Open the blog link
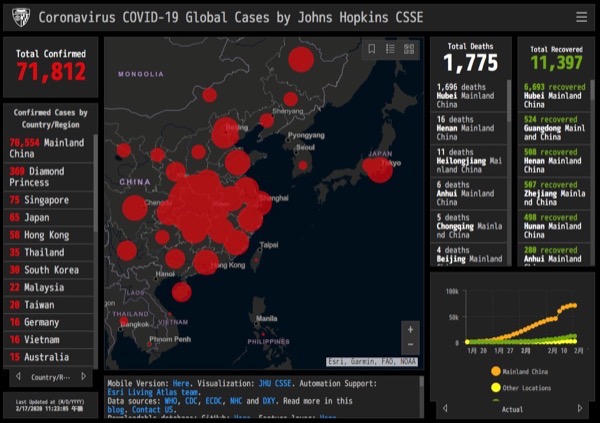 pos(116,410)
